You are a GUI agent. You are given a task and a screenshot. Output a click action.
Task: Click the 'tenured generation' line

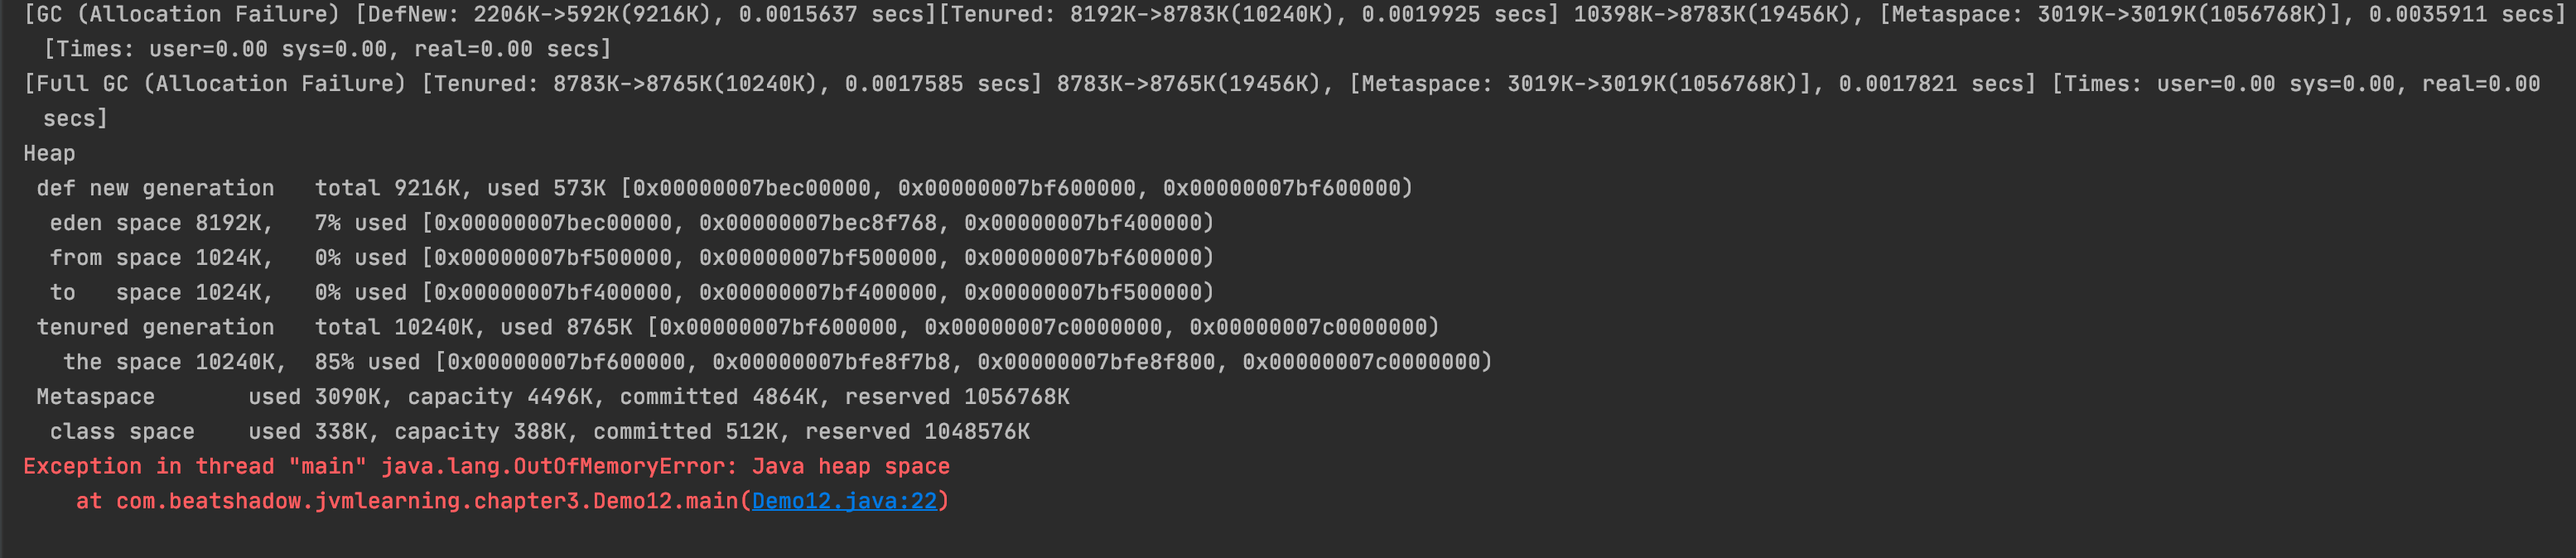coord(155,327)
